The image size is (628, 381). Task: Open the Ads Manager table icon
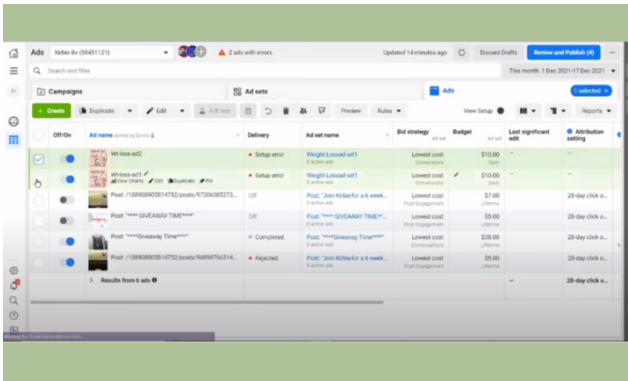point(14,140)
